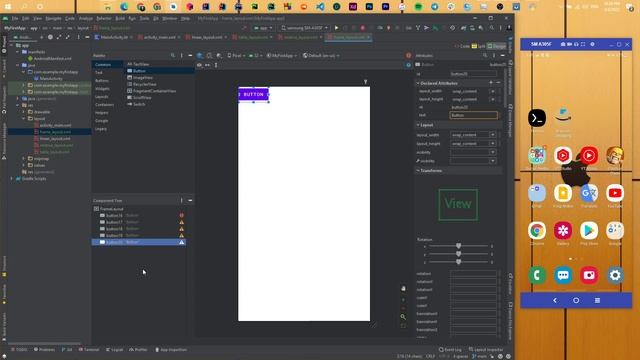Open the Windows Start menu
The height and width of the screenshot is (360, 640).
(8, 7)
